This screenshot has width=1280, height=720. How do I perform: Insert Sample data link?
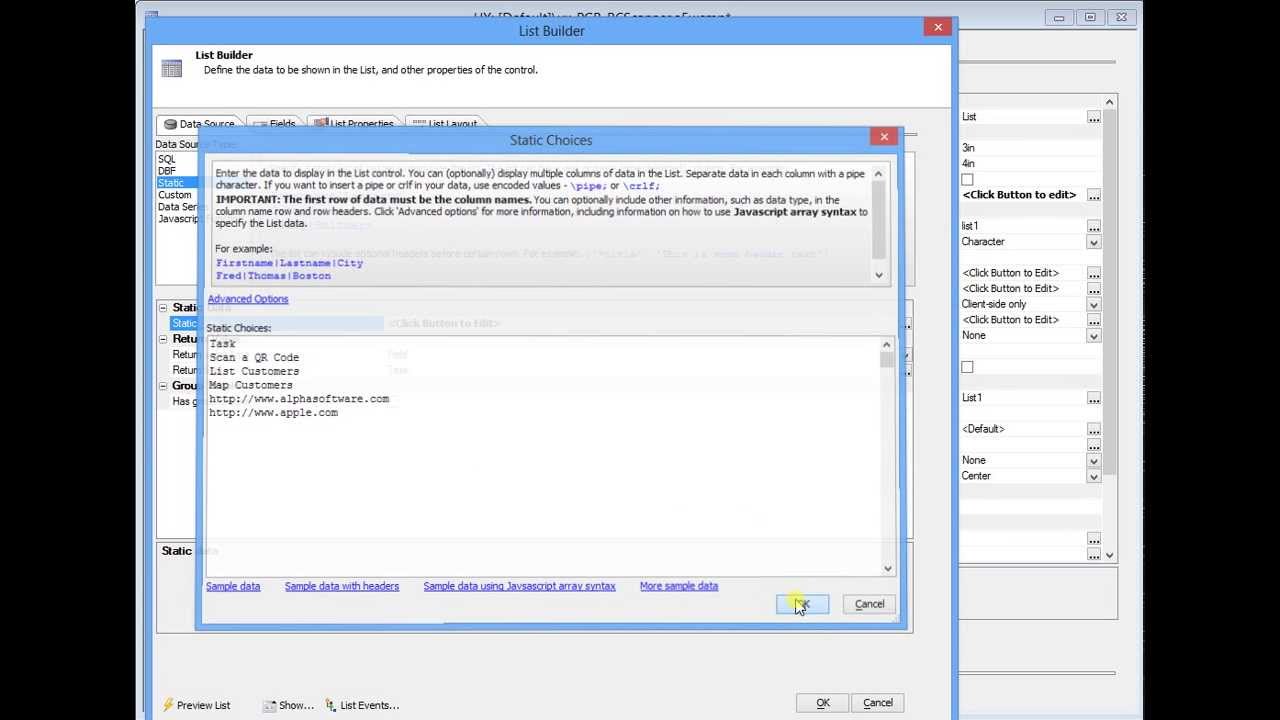(233, 586)
